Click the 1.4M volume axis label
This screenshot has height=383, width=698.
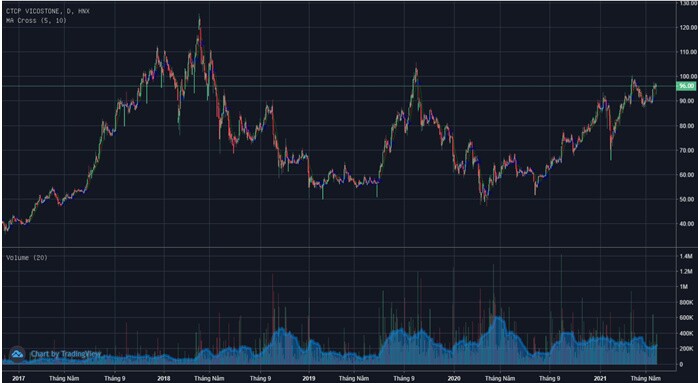click(686, 256)
